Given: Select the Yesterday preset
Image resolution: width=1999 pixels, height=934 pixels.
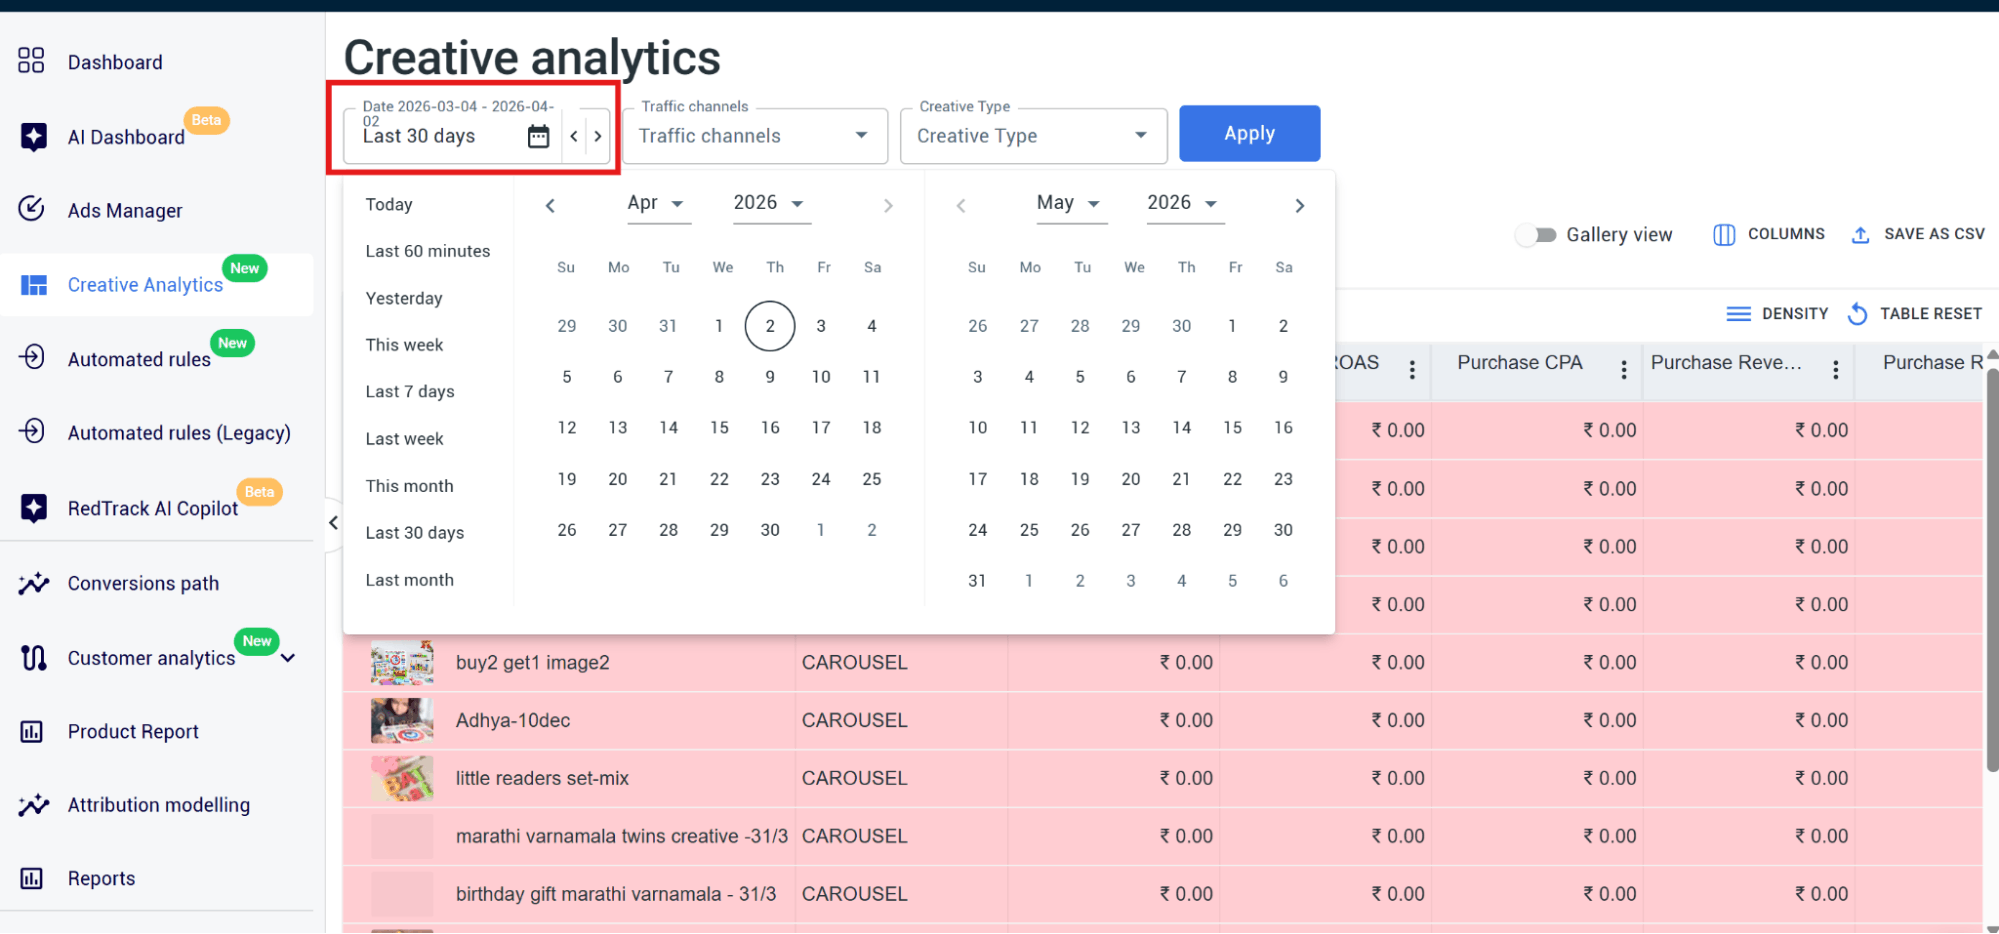Looking at the screenshot, I should [404, 298].
